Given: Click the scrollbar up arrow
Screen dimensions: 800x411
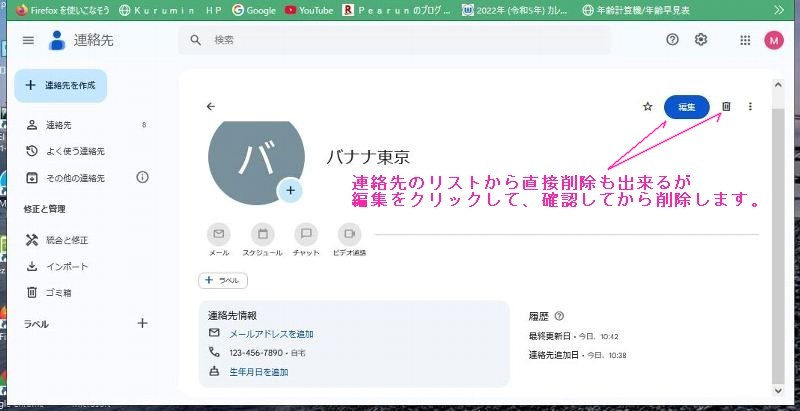Looking at the screenshot, I should tap(778, 85).
